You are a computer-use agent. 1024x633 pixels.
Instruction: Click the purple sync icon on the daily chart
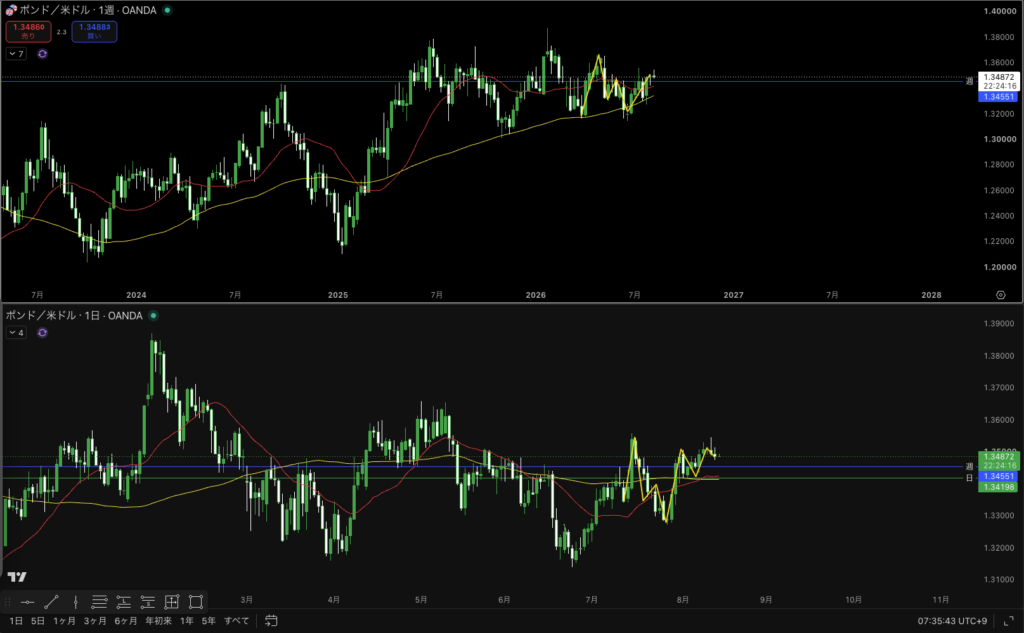[42, 333]
